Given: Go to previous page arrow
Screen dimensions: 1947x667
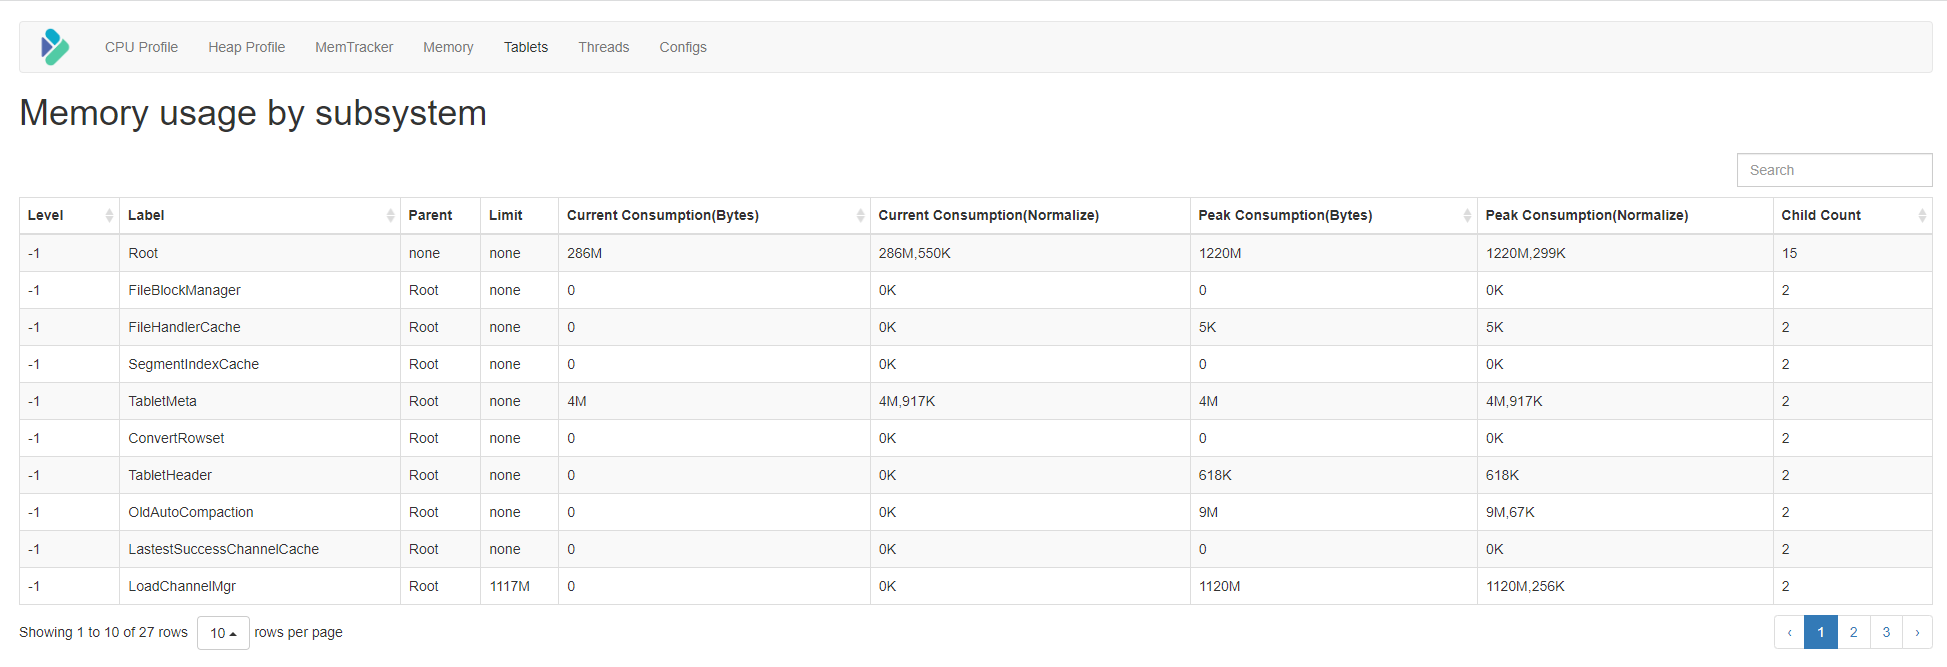Looking at the screenshot, I should pyautogui.click(x=1789, y=632).
